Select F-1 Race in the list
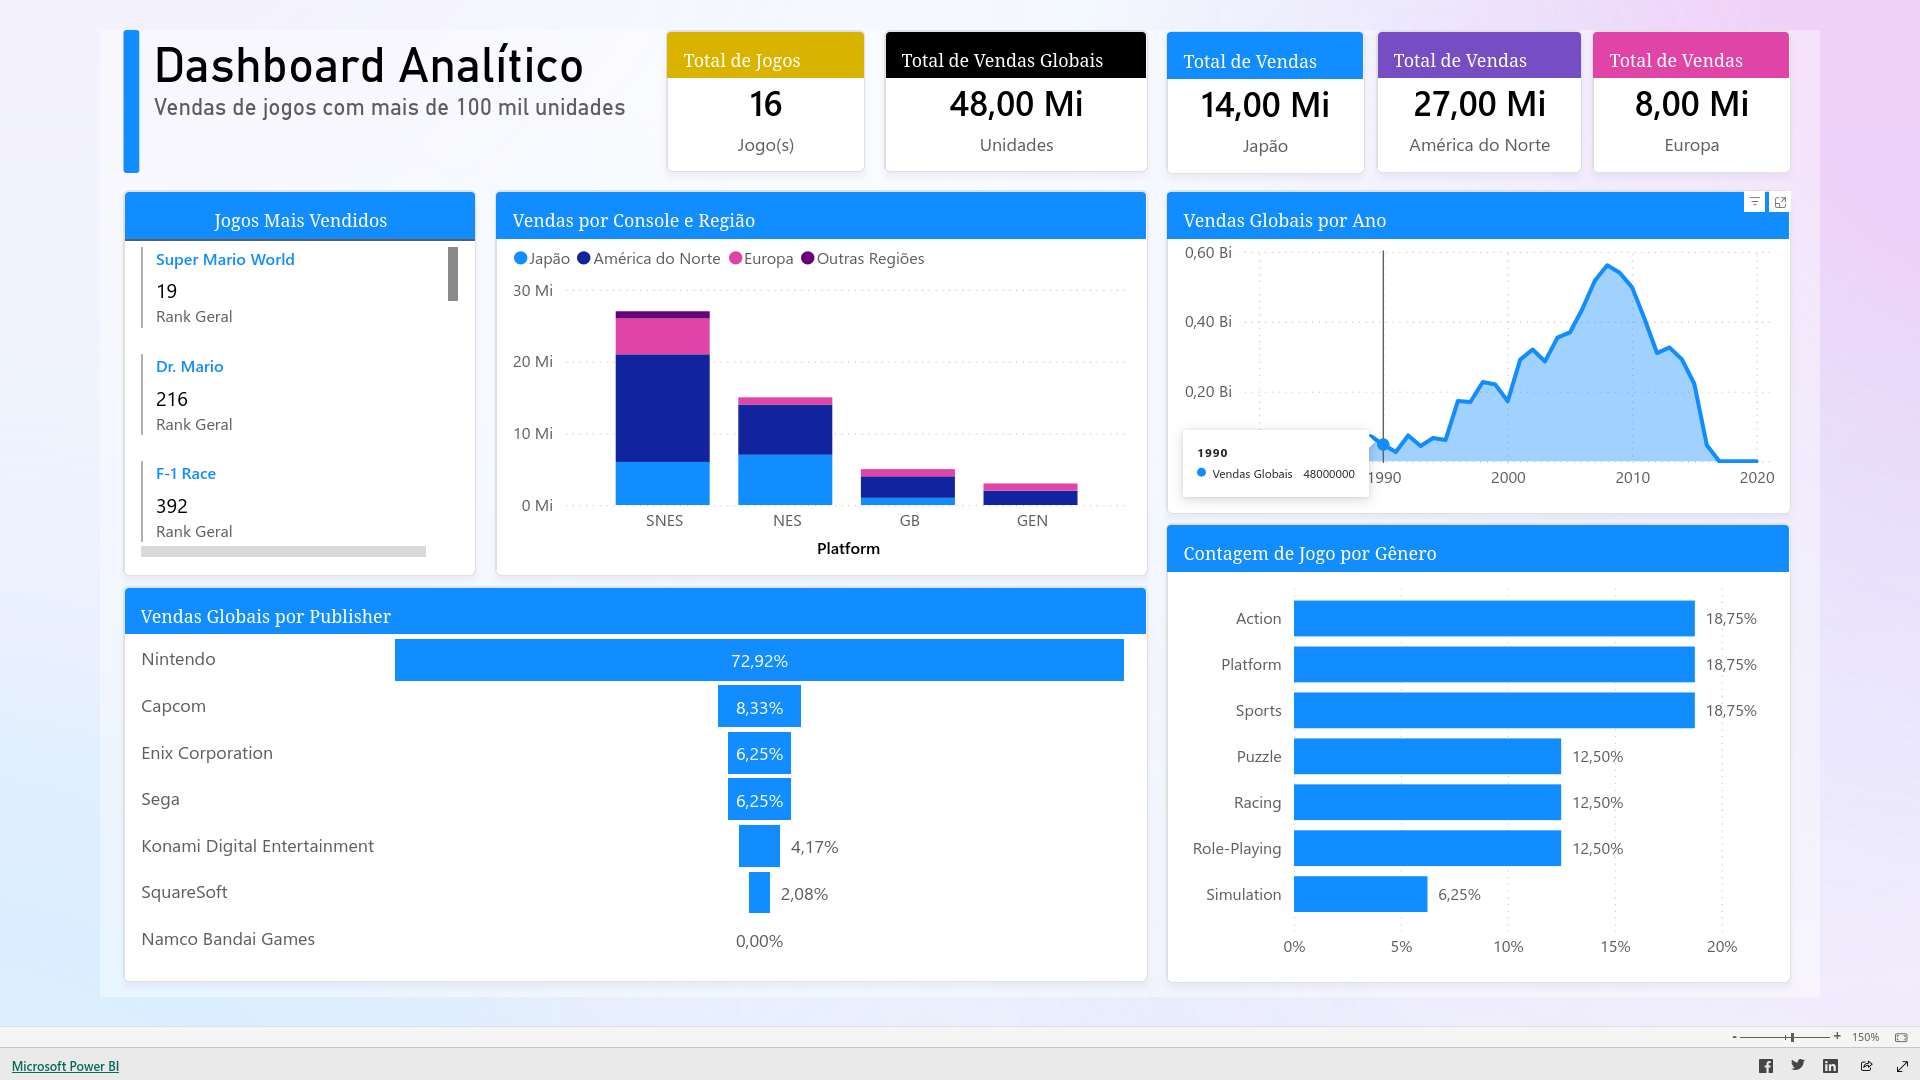This screenshot has height=1080, width=1920. pyautogui.click(x=186, y=473)
